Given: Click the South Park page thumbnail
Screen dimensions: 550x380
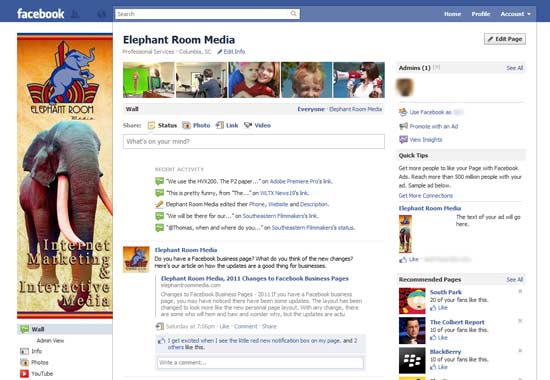Looking at the screenshot, I should pyautogui.click(x=412, y=301).
